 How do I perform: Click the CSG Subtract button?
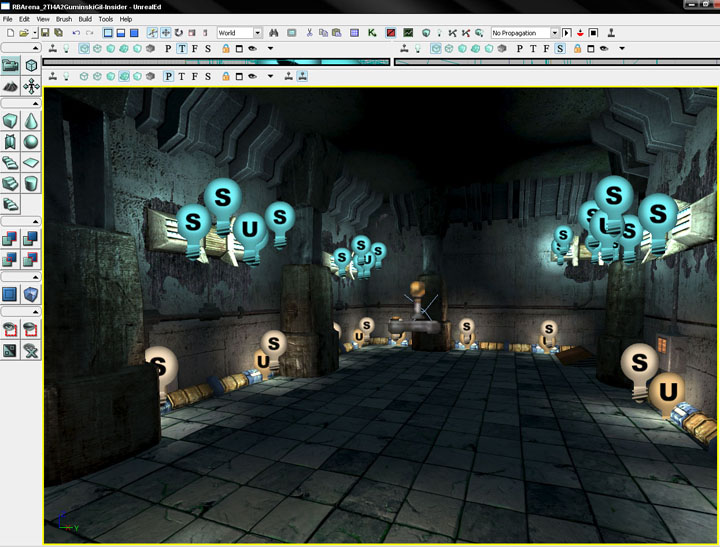tap(31, 239)
